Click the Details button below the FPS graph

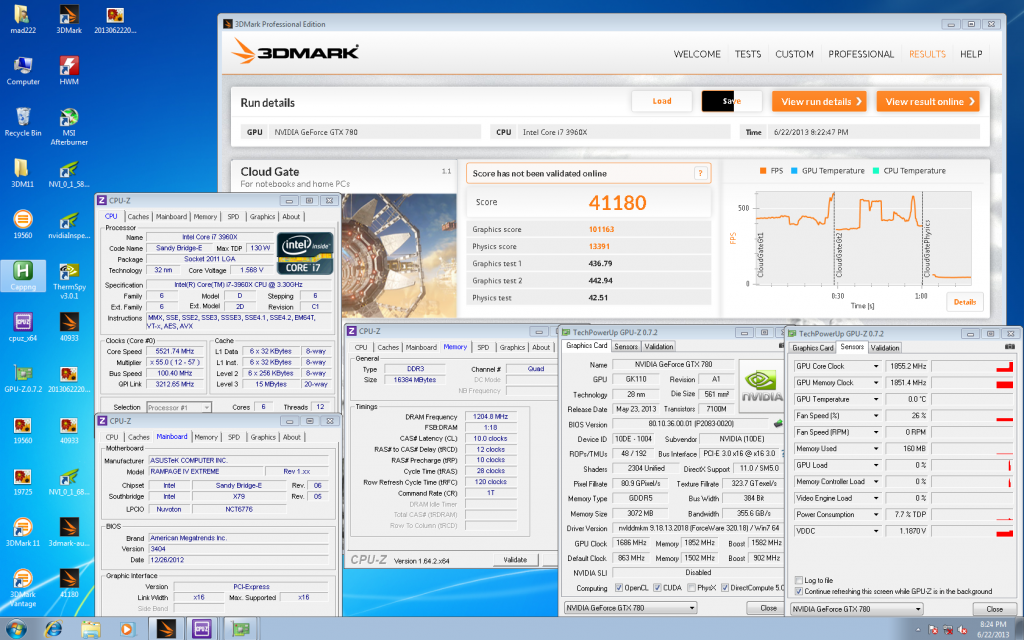tap(964, 301)
